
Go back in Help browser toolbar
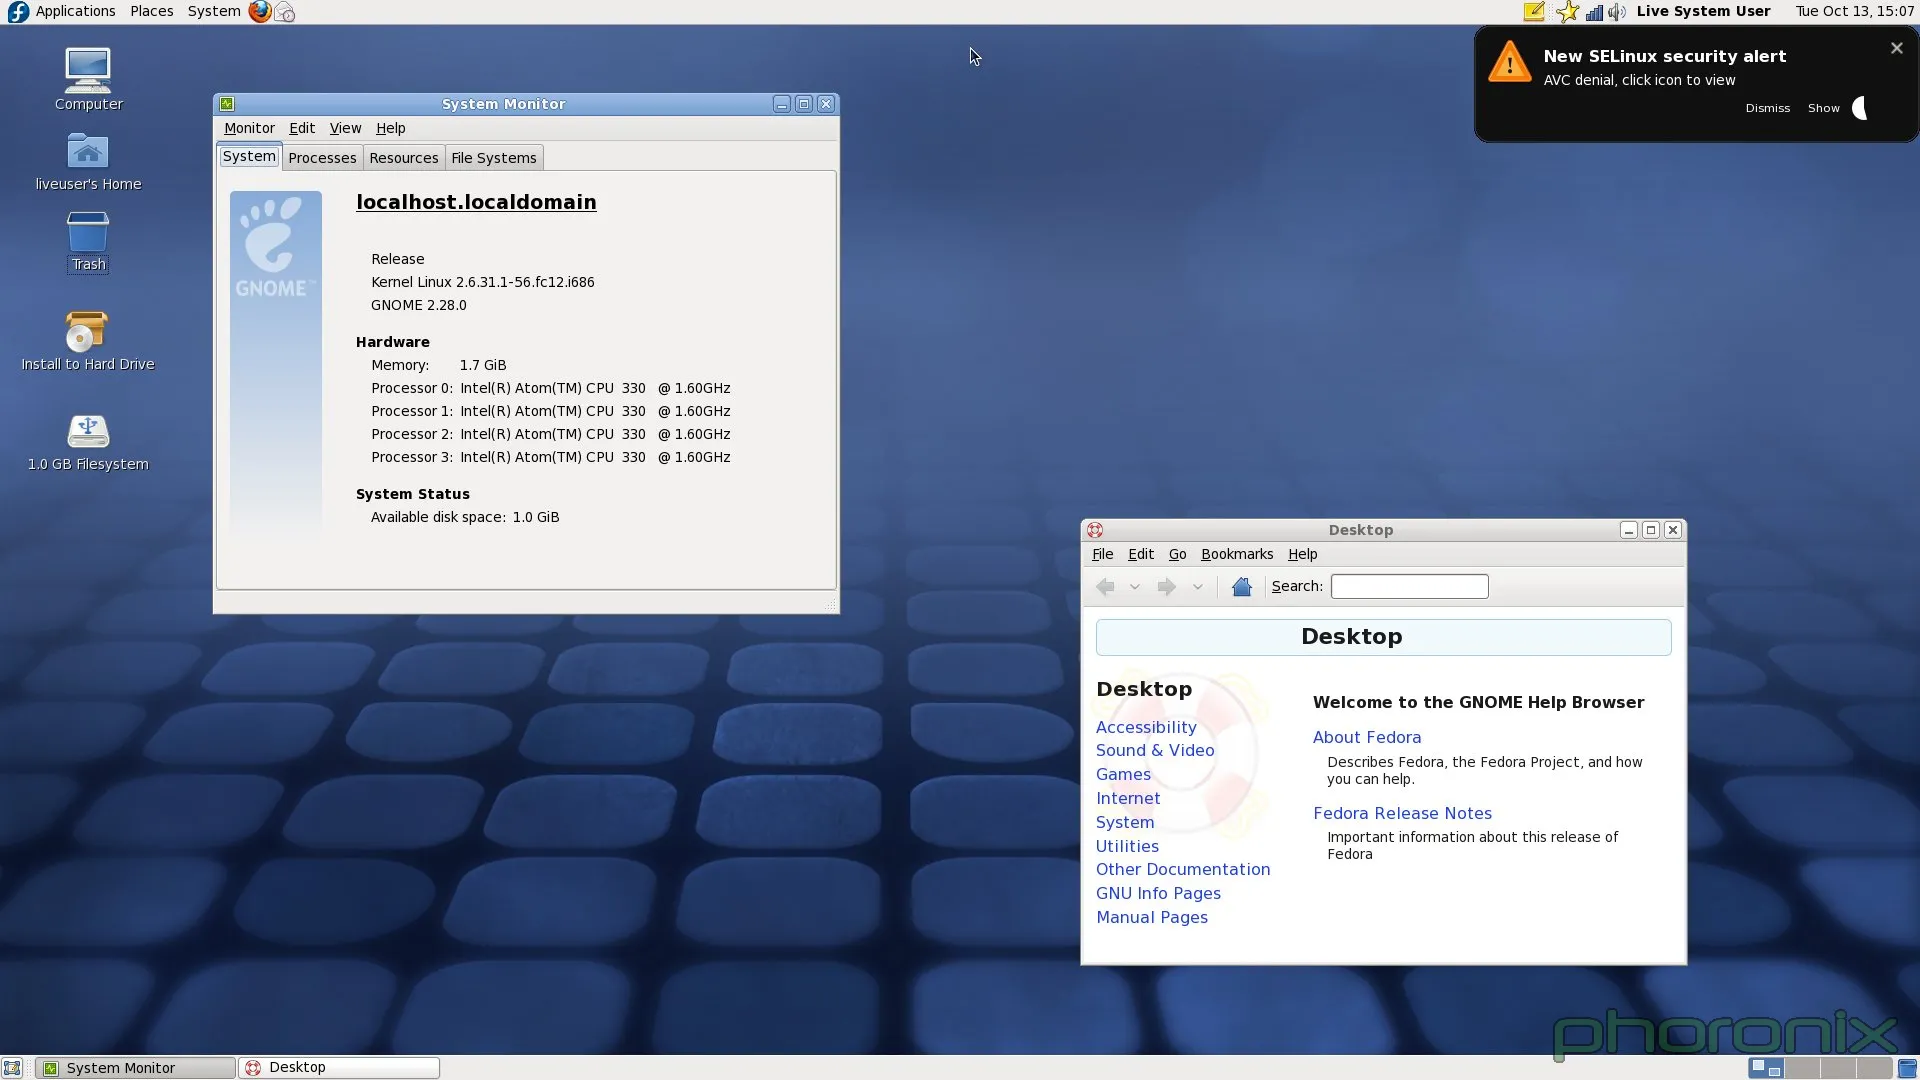point(1105,587)
